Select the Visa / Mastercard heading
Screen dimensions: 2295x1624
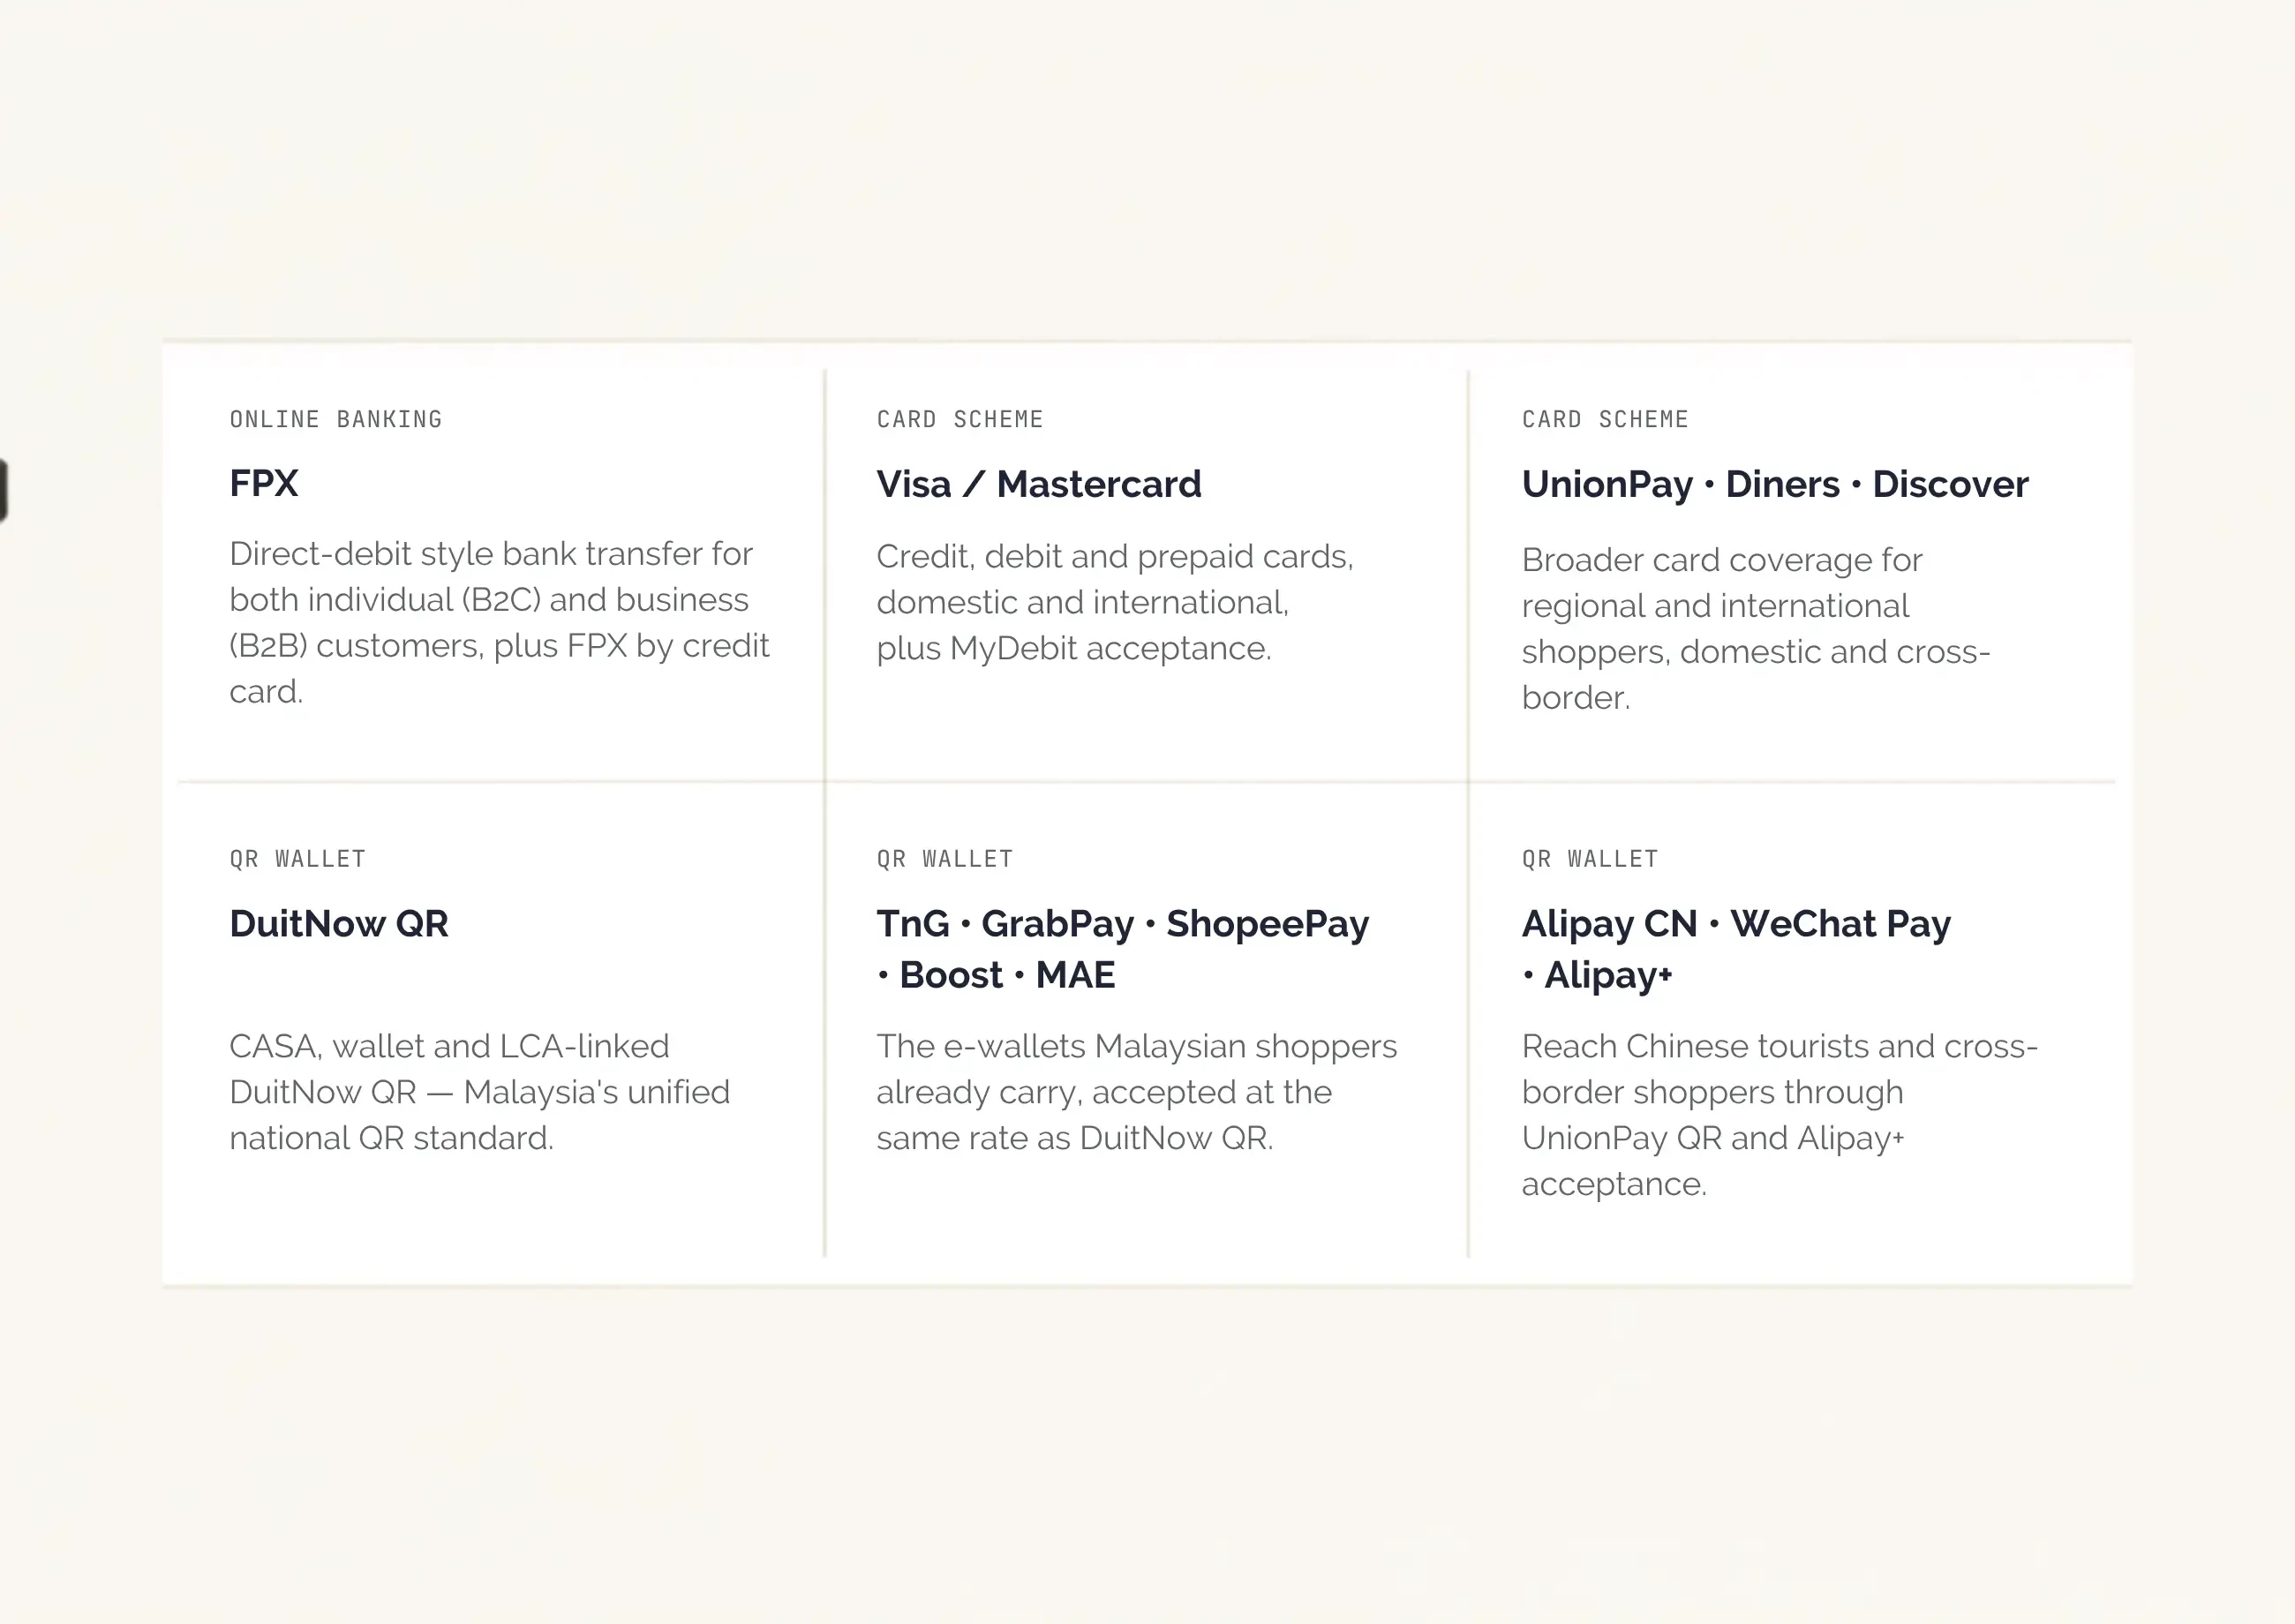point(1039,484)
